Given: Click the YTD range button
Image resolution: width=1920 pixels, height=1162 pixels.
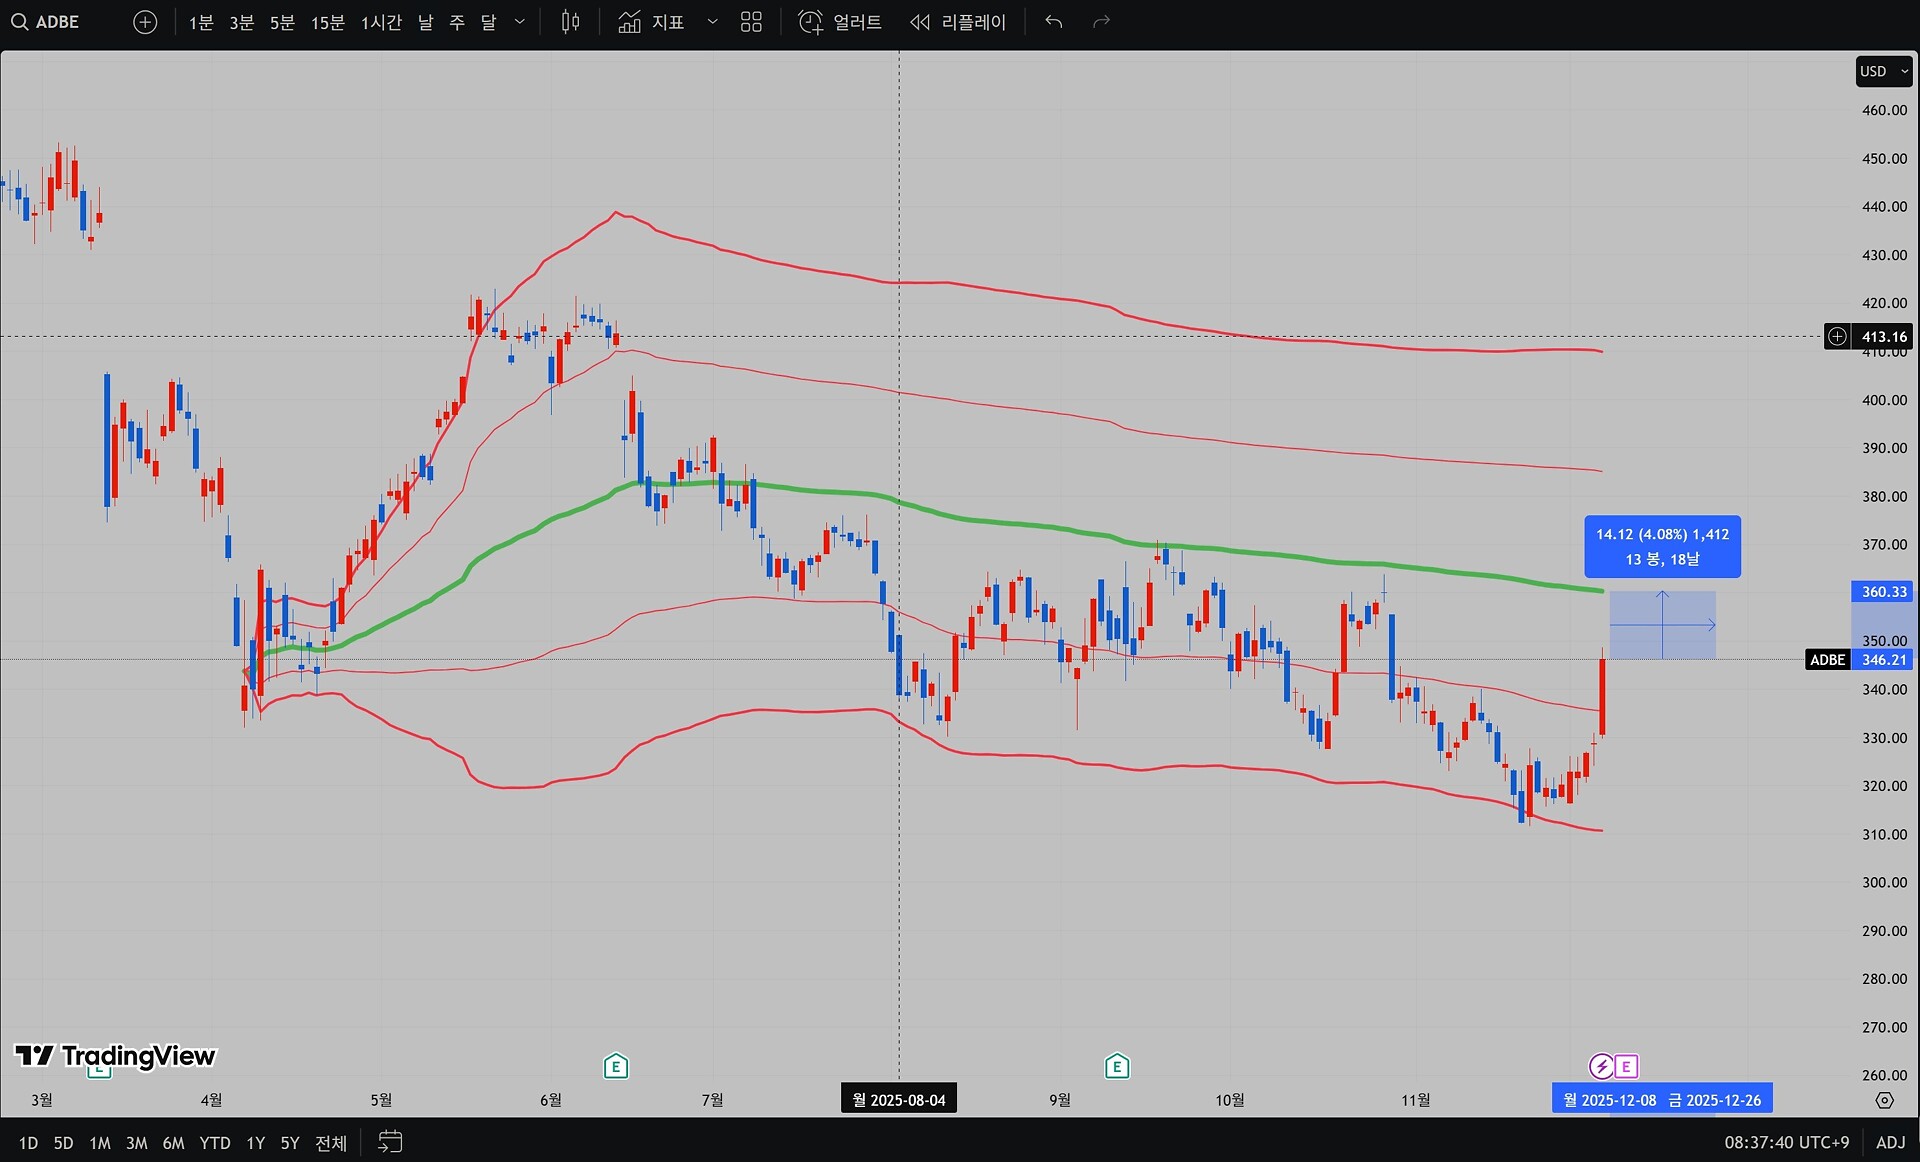Looking at the screenshot, I should tap(214, 1142).
